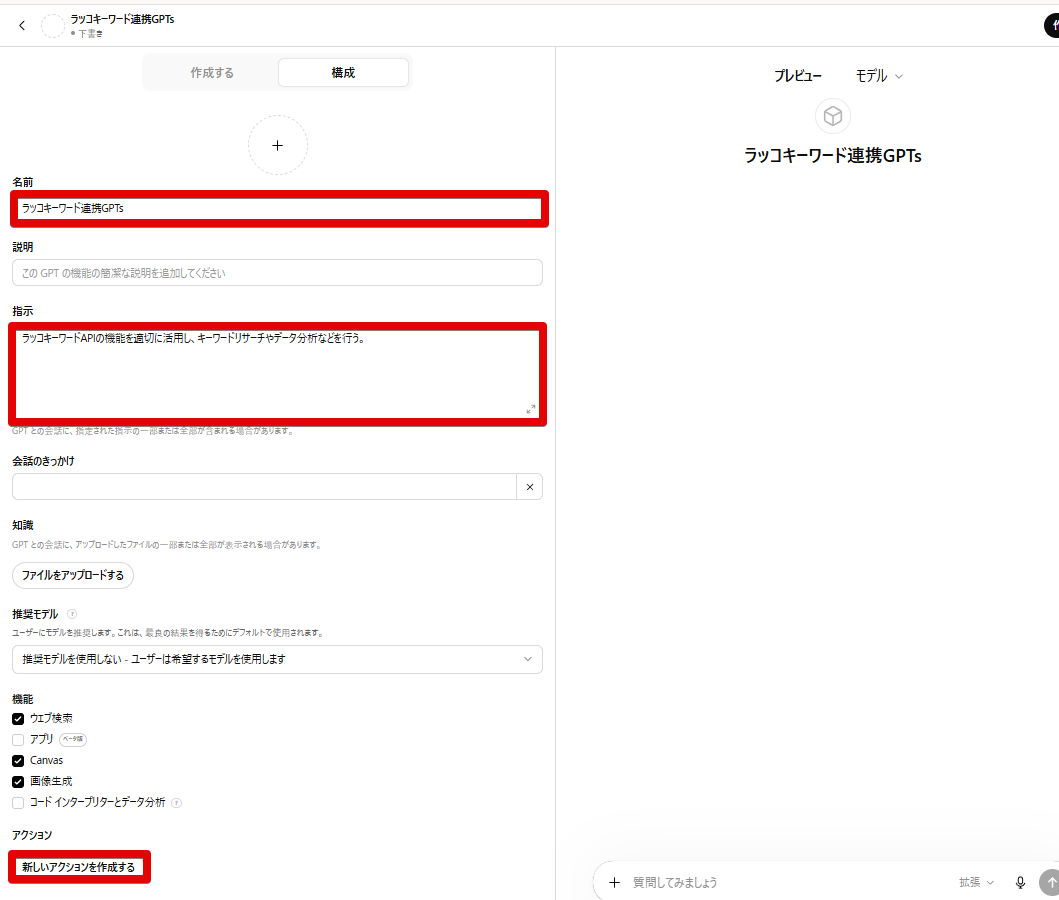The width and height of the screenshot is (1059, 900).
Task: Click the アクション section label
Action: tap(32, 835)
